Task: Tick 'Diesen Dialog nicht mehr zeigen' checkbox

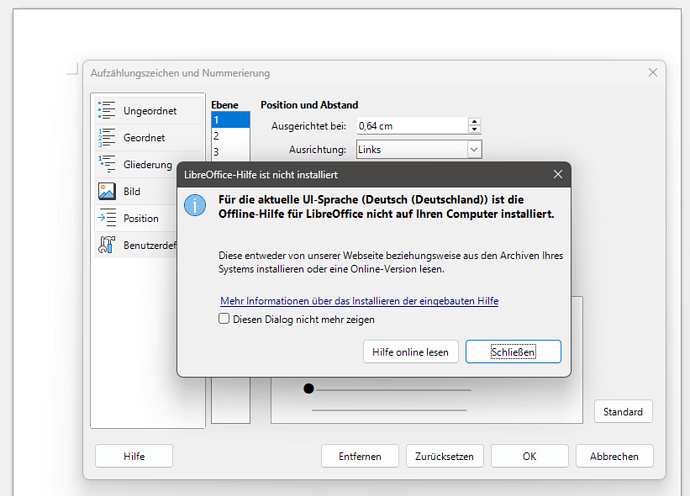Action: tap(224, 319)
